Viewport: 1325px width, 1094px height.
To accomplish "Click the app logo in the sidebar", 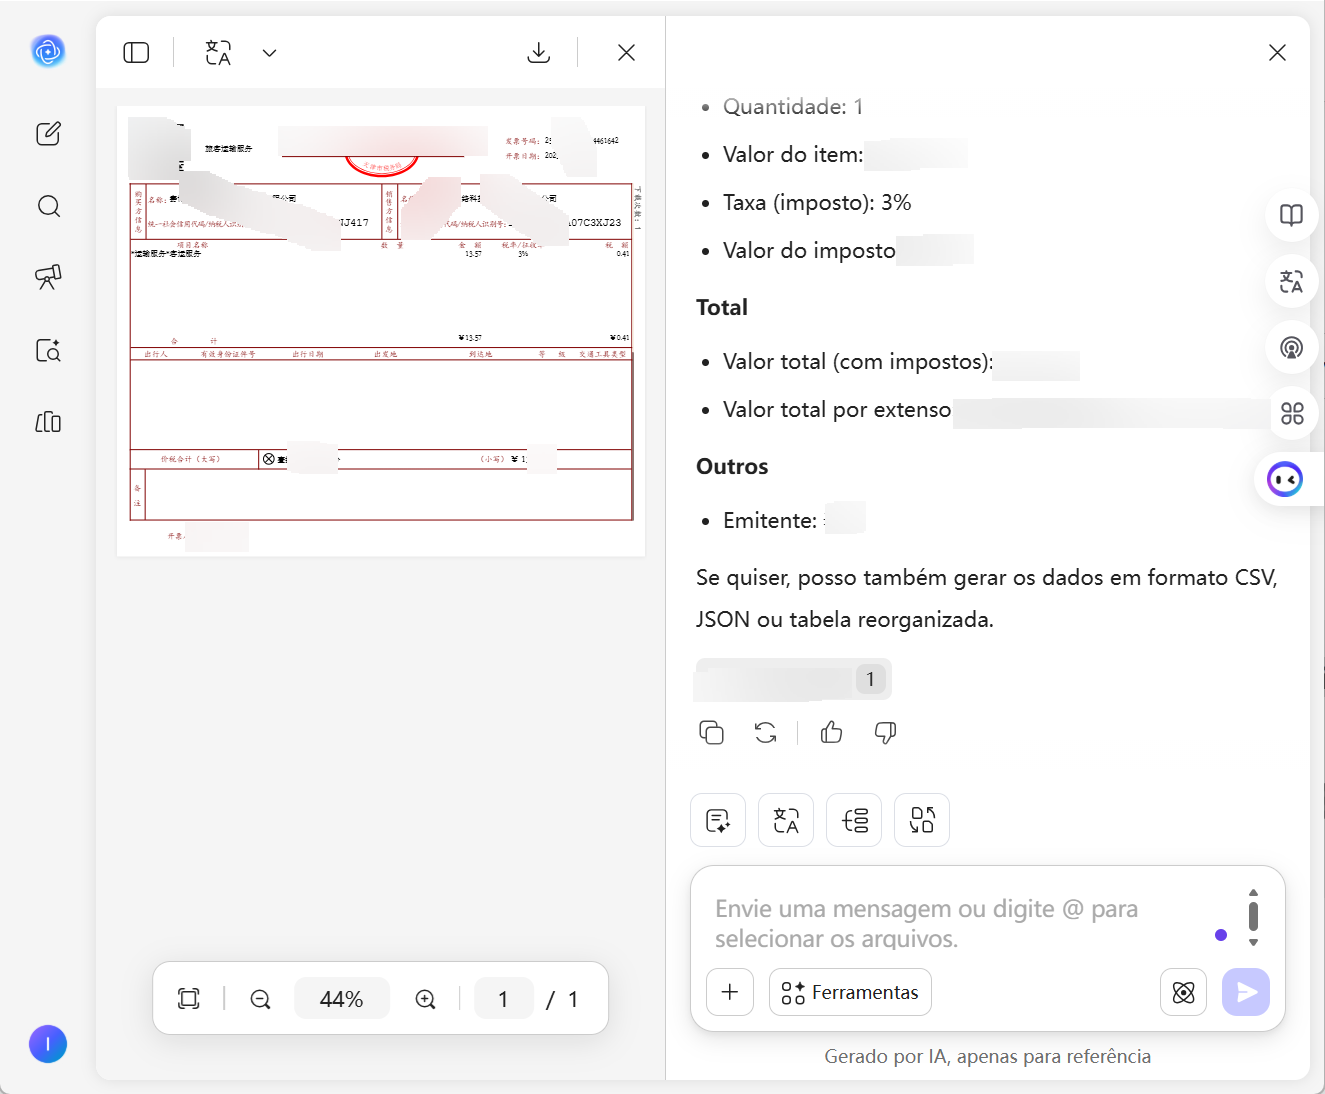I will tap(48, 50).
